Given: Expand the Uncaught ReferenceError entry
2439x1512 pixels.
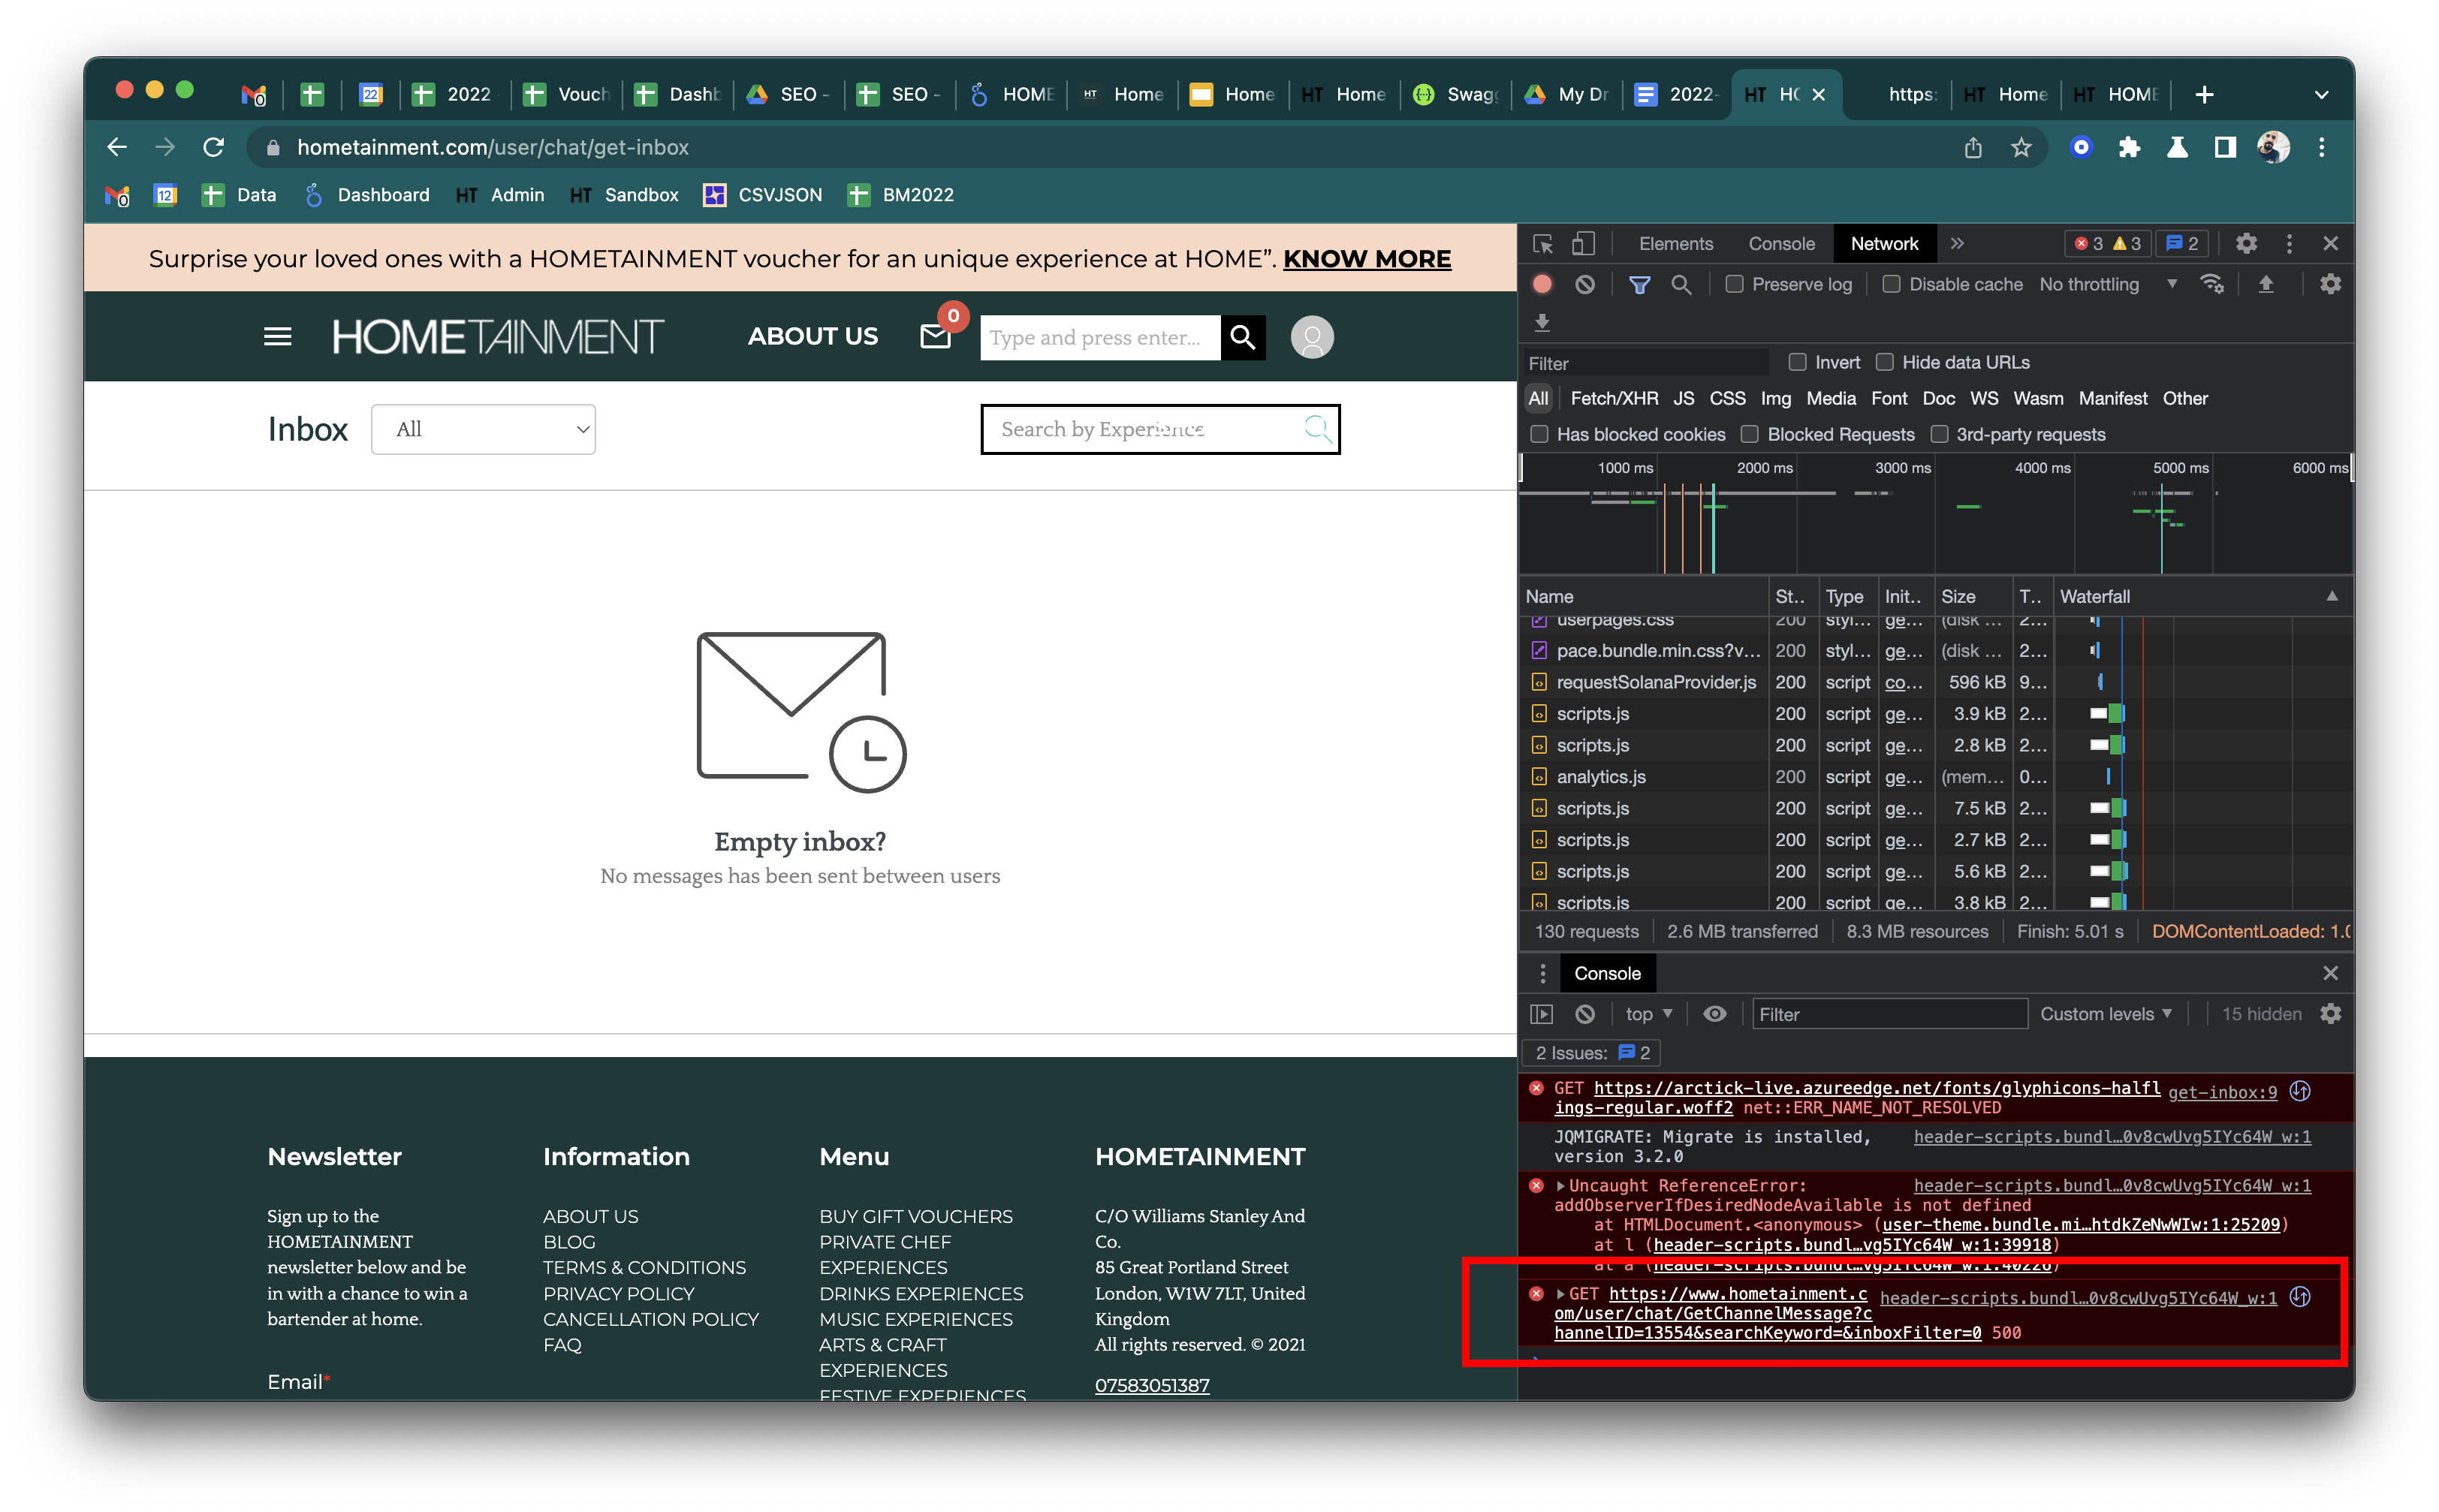Looking at the screenshot, I should tap(1560, 1186).
